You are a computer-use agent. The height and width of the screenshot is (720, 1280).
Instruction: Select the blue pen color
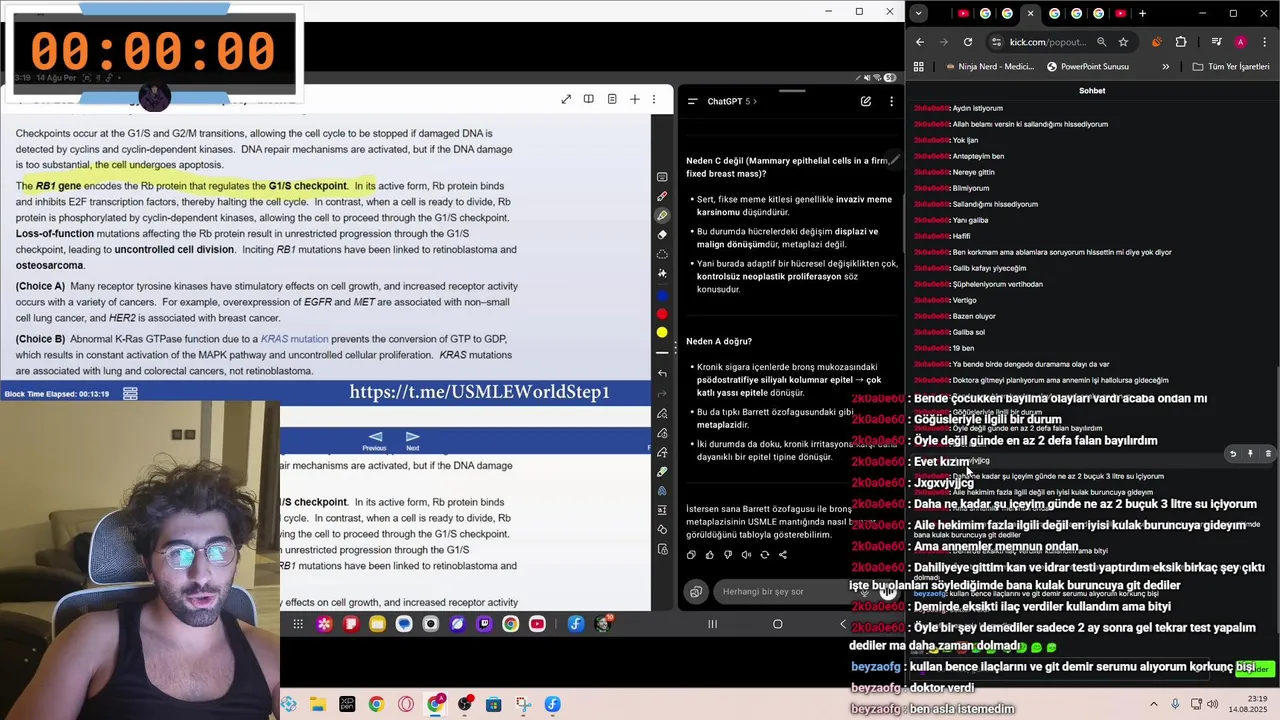point(662,296)
